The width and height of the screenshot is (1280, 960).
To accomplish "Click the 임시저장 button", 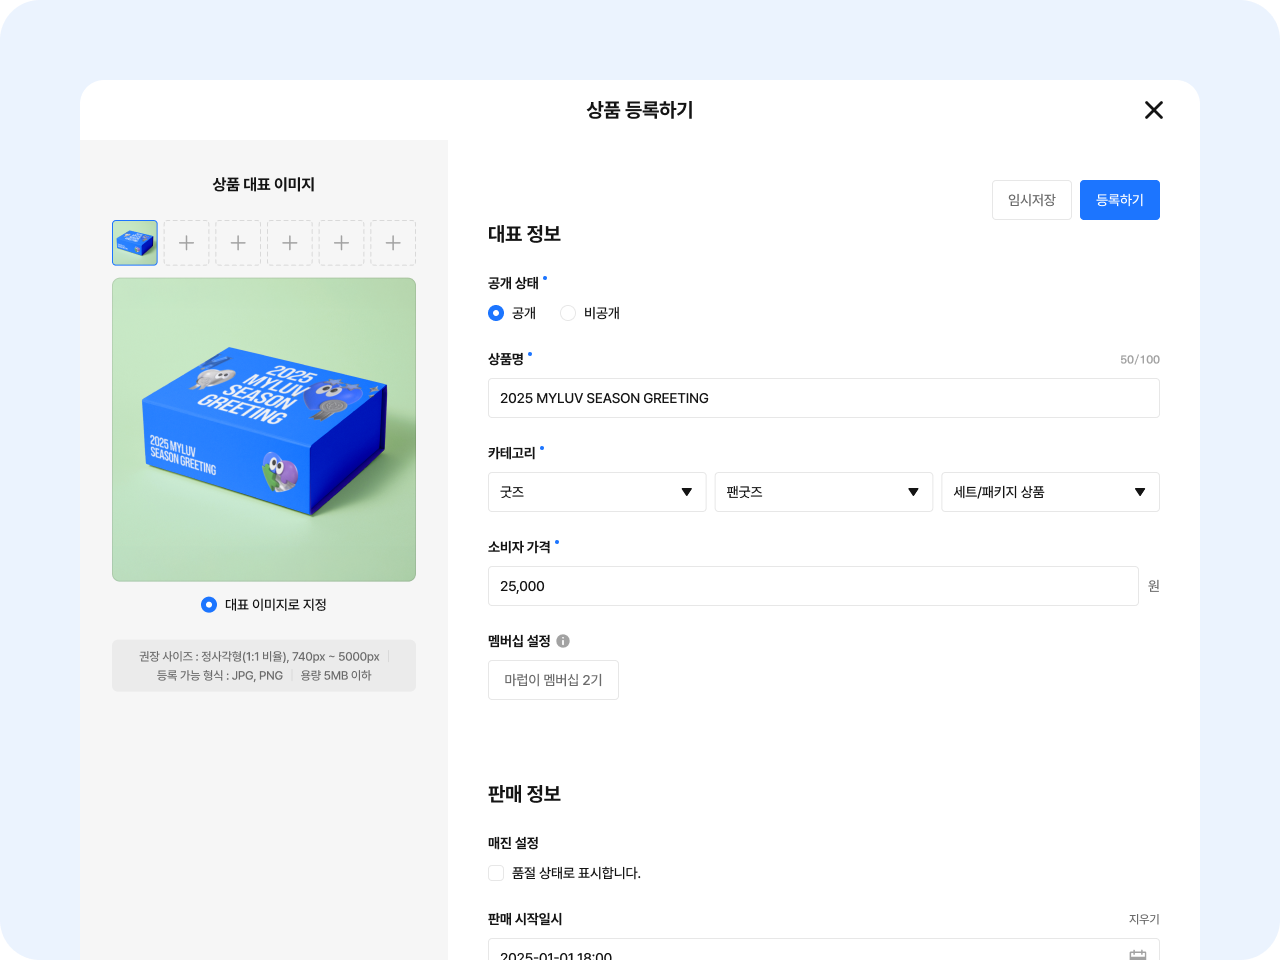I will tap(1032, 200).
